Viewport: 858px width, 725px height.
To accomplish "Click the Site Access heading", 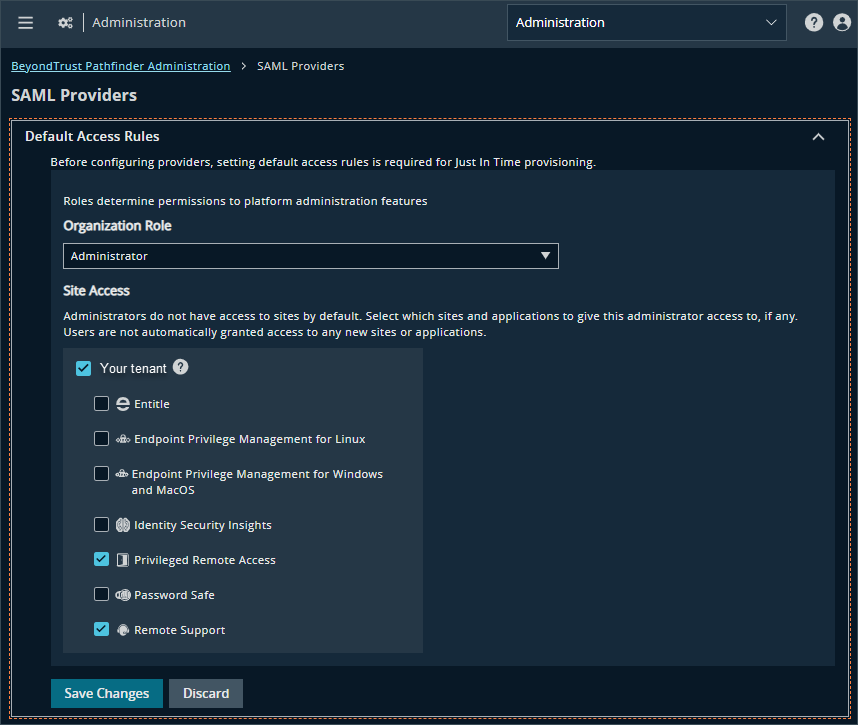I will coord(96,291).
